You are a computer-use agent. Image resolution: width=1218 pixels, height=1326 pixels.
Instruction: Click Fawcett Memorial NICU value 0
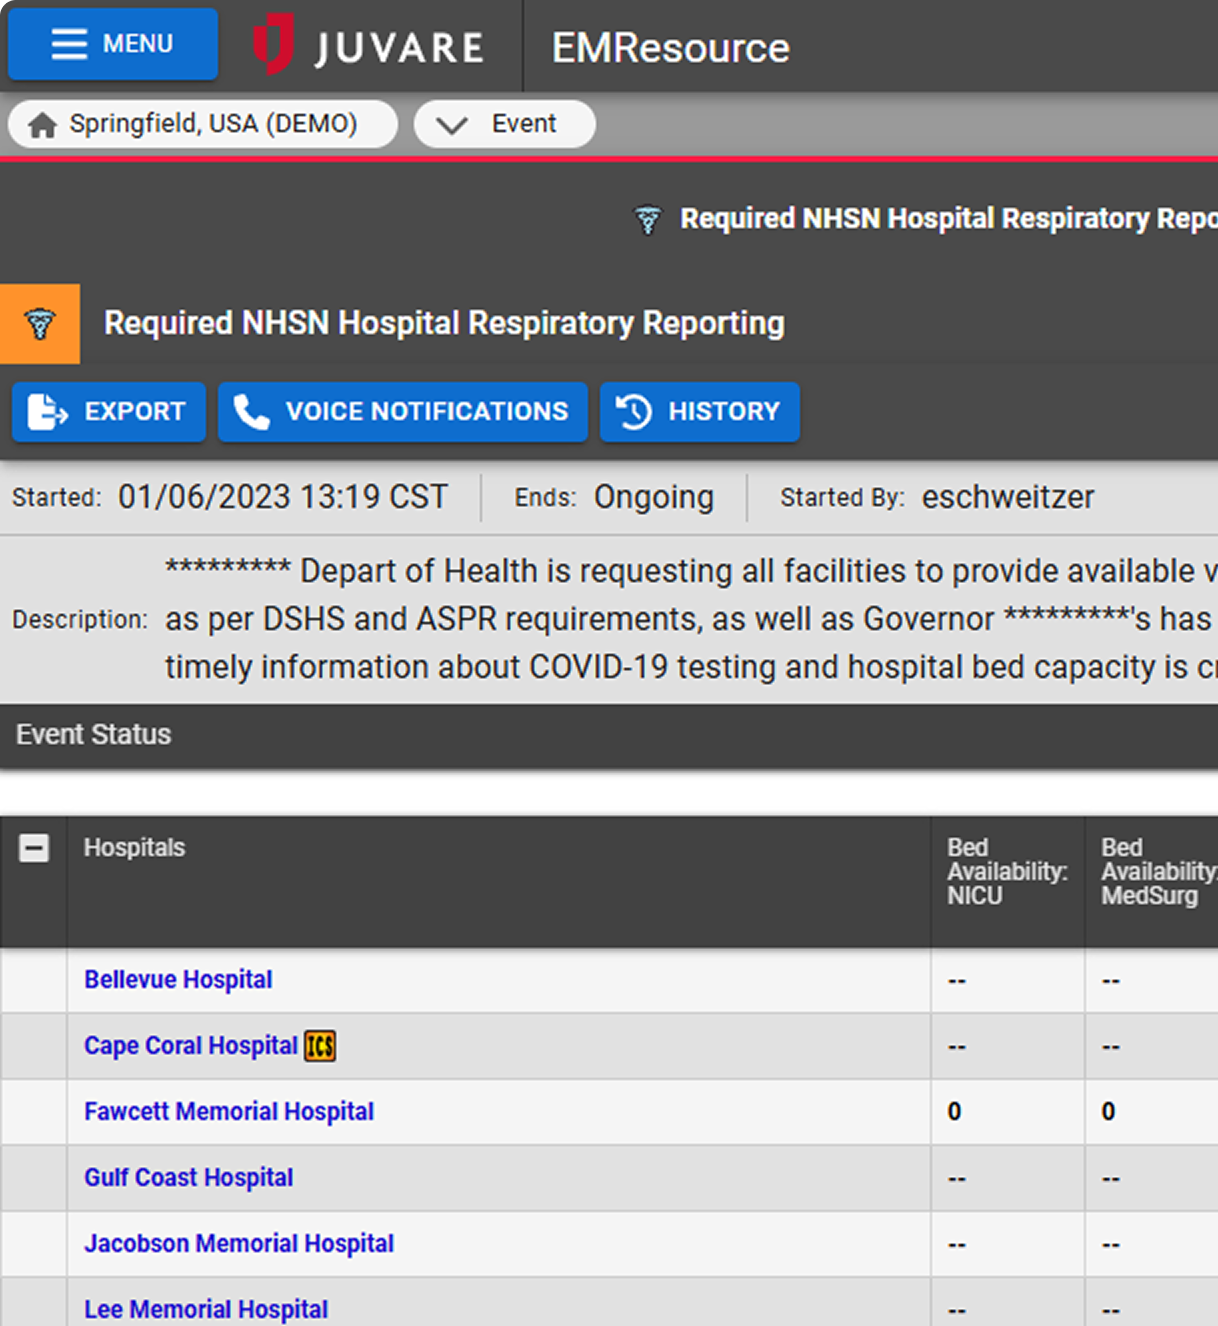click(954, 1112)
